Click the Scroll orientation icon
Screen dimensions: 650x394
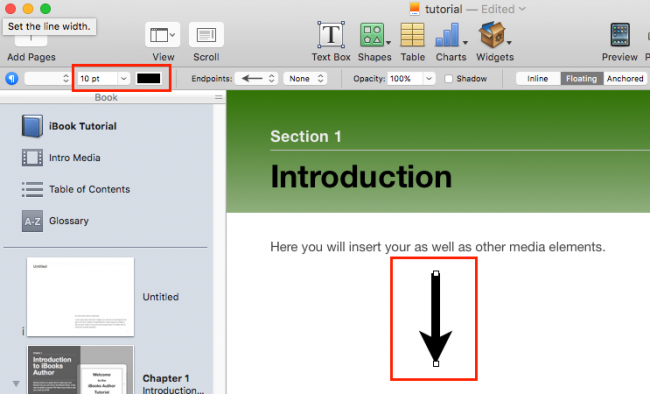tap(206, 35)
